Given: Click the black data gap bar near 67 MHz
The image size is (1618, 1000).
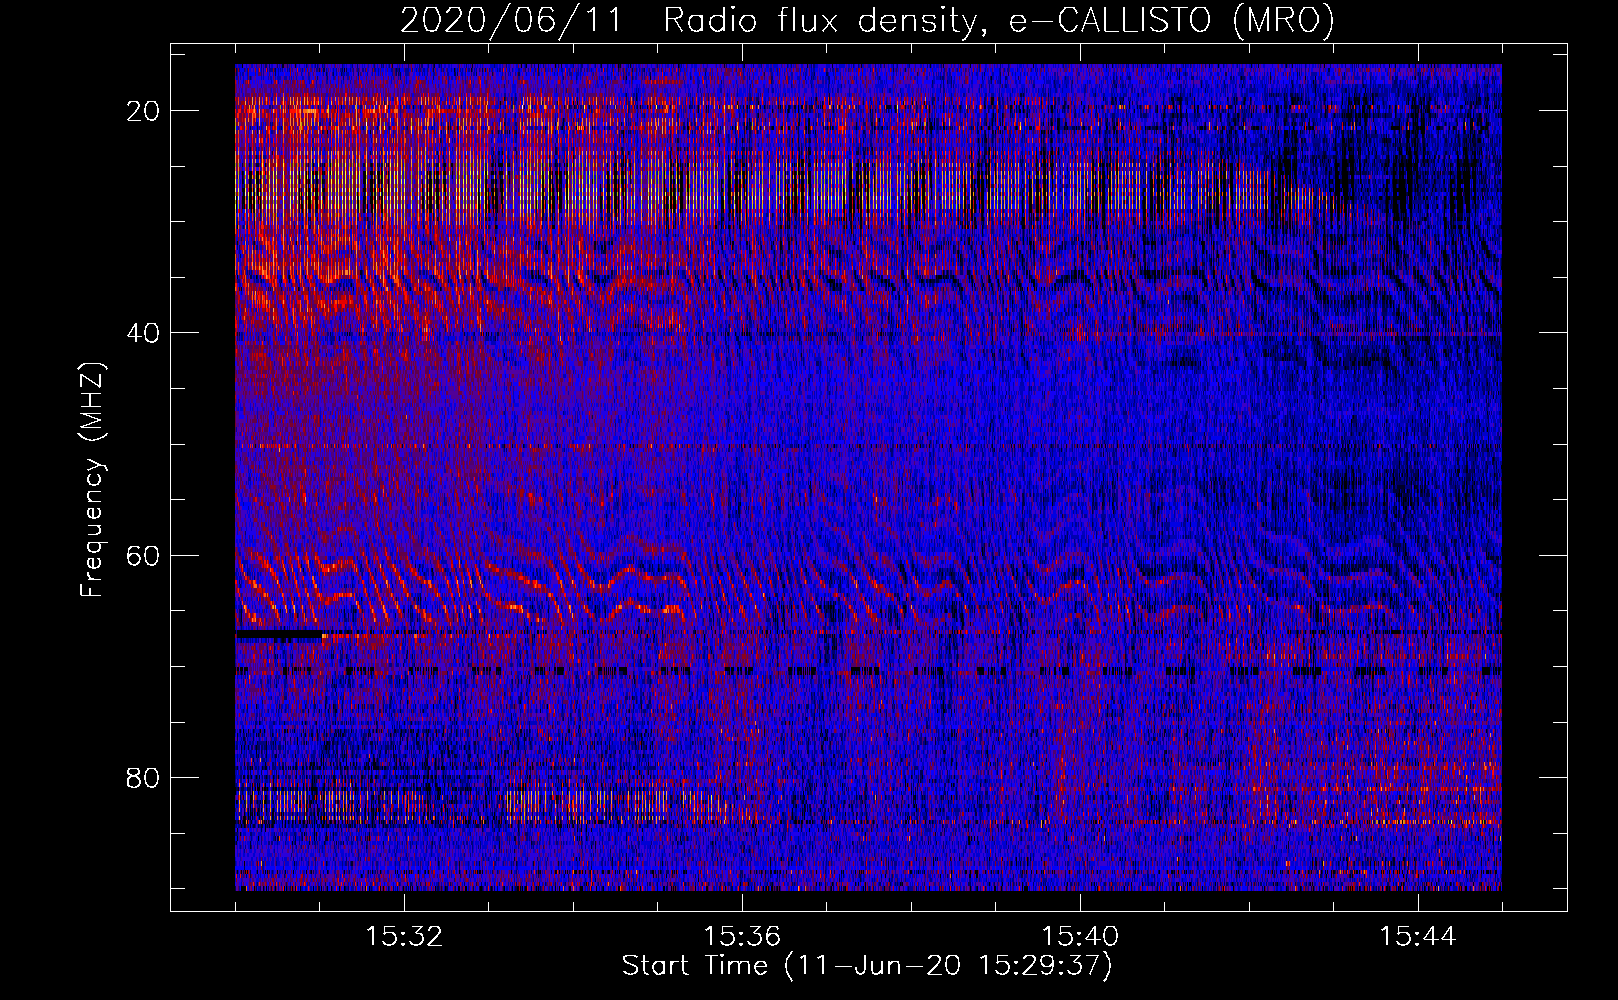Looking at the screenshot, I should click(x=279, y=634).
